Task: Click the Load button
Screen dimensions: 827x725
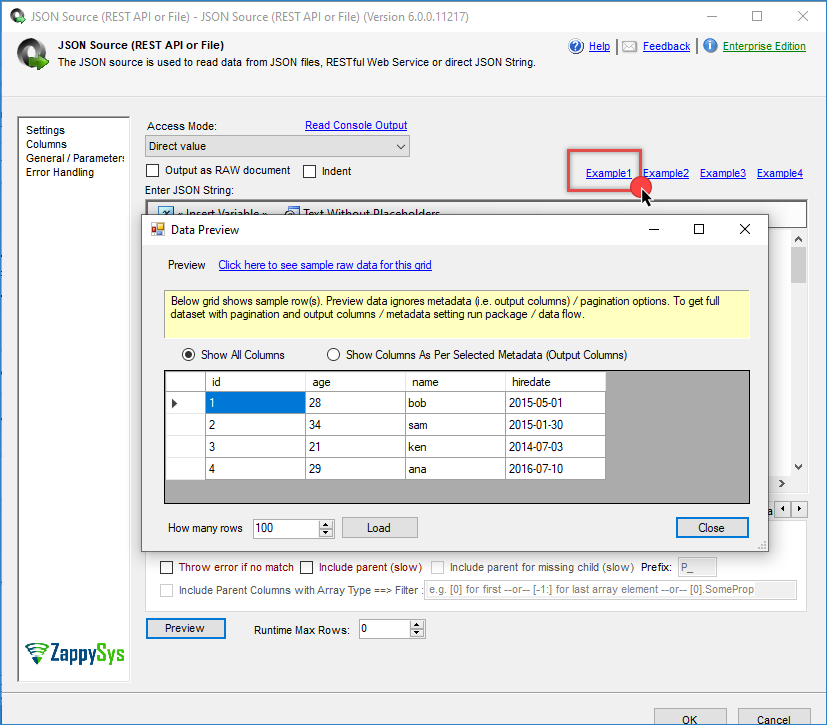Action: (x=379, y=528)
